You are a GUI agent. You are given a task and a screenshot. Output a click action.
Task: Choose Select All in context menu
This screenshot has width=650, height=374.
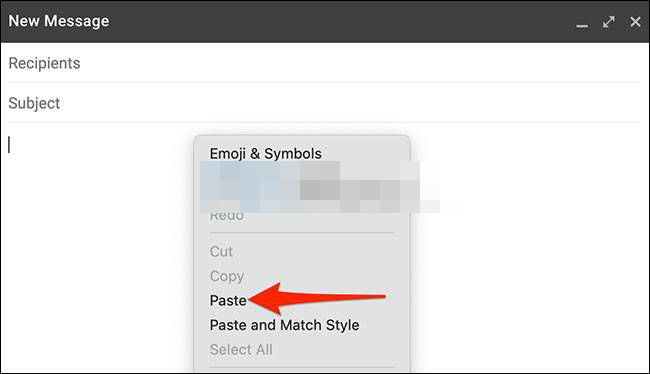coord(241,350)
